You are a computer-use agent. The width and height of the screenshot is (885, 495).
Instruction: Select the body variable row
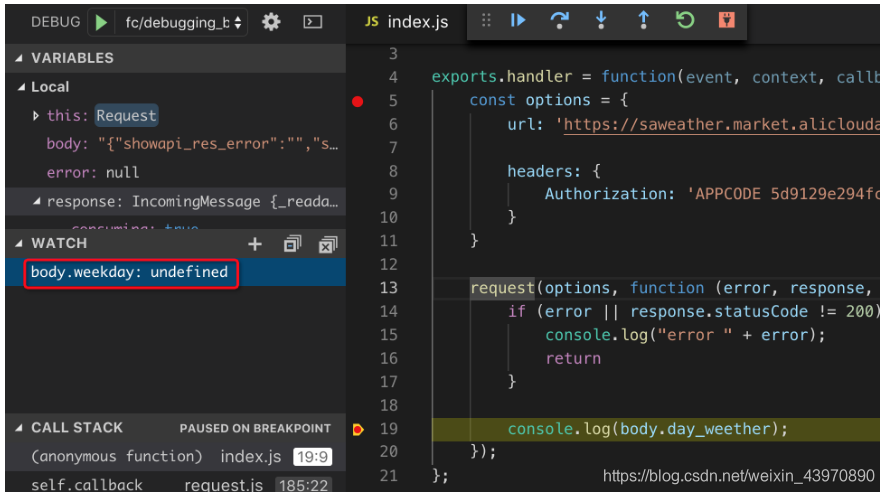coord(176,144)
